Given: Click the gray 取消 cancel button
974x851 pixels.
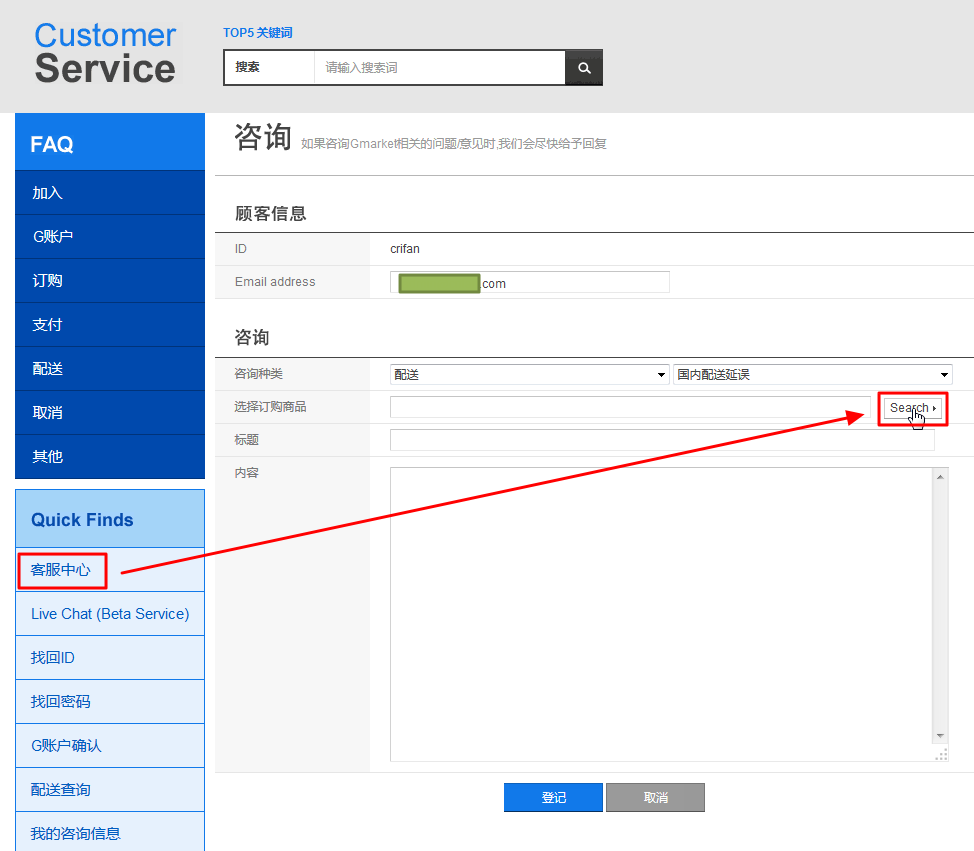Looking at the screenshot, I should (655, 797).
